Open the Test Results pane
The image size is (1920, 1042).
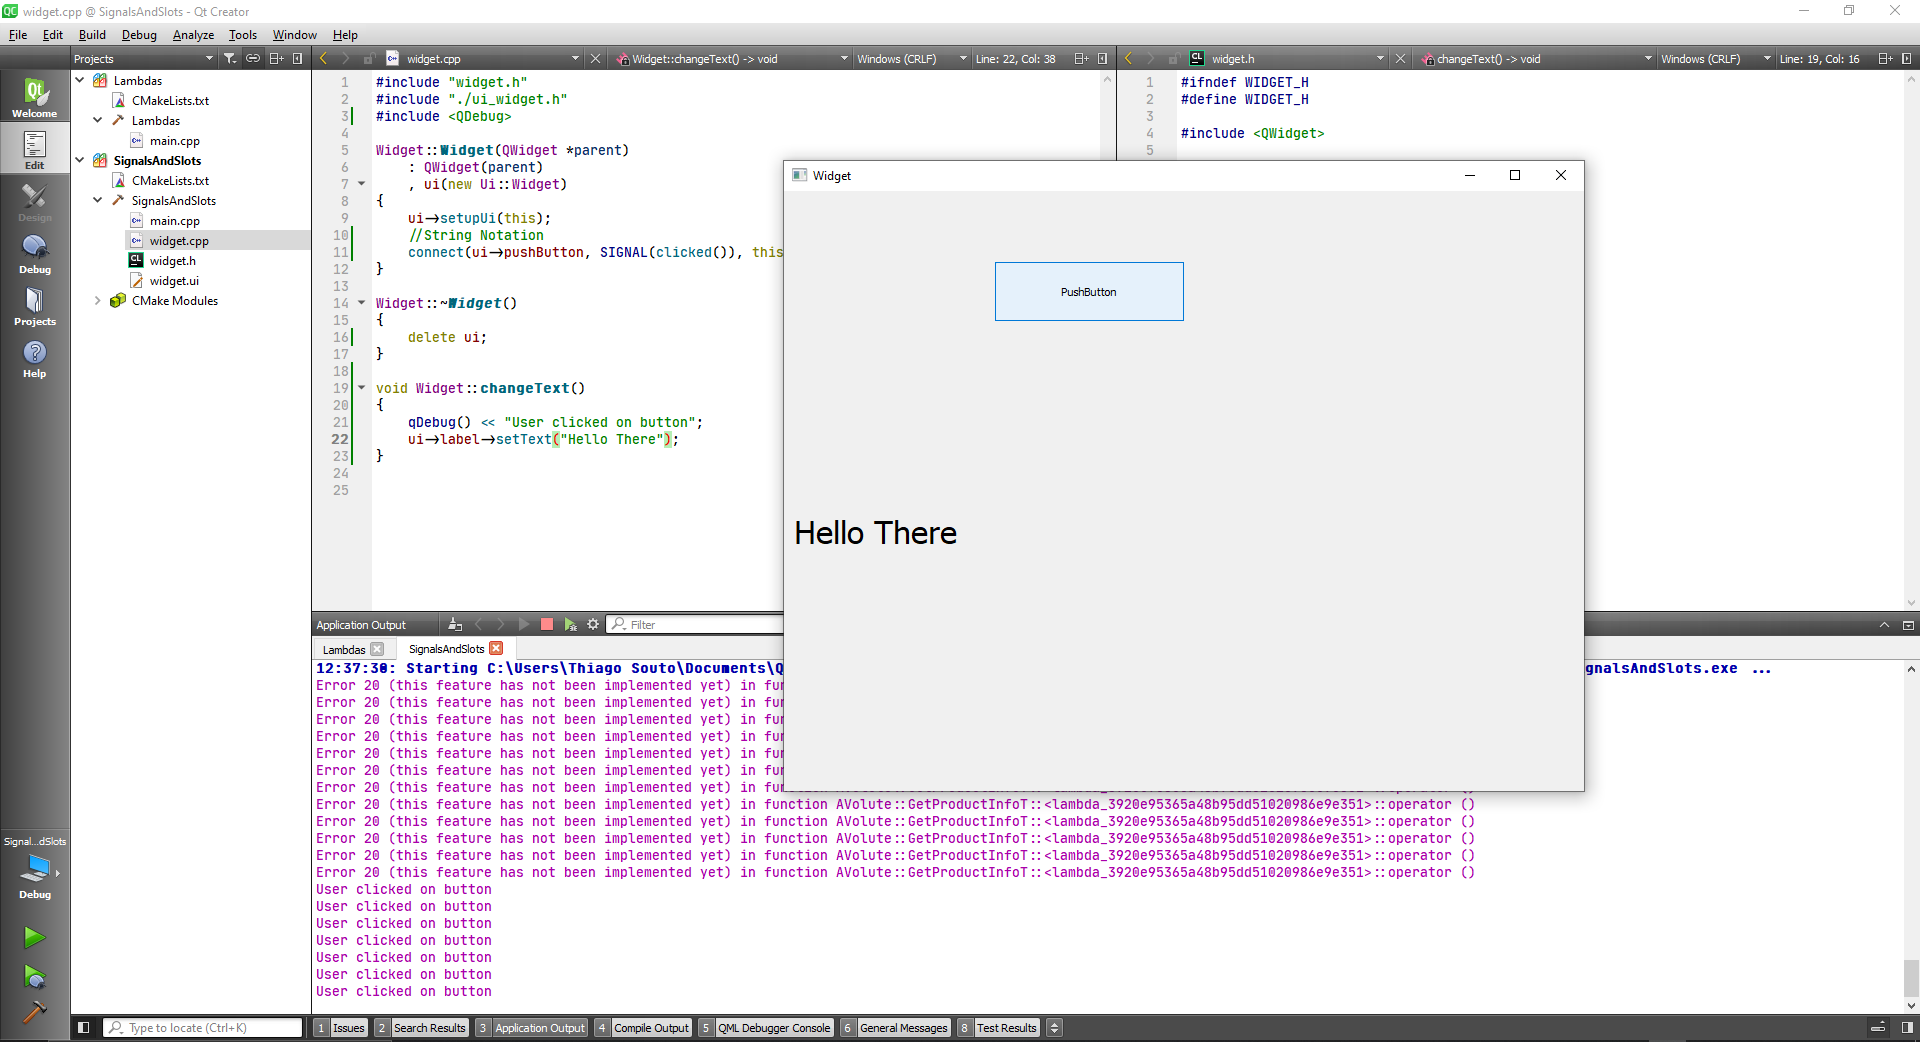[998, 1028]
